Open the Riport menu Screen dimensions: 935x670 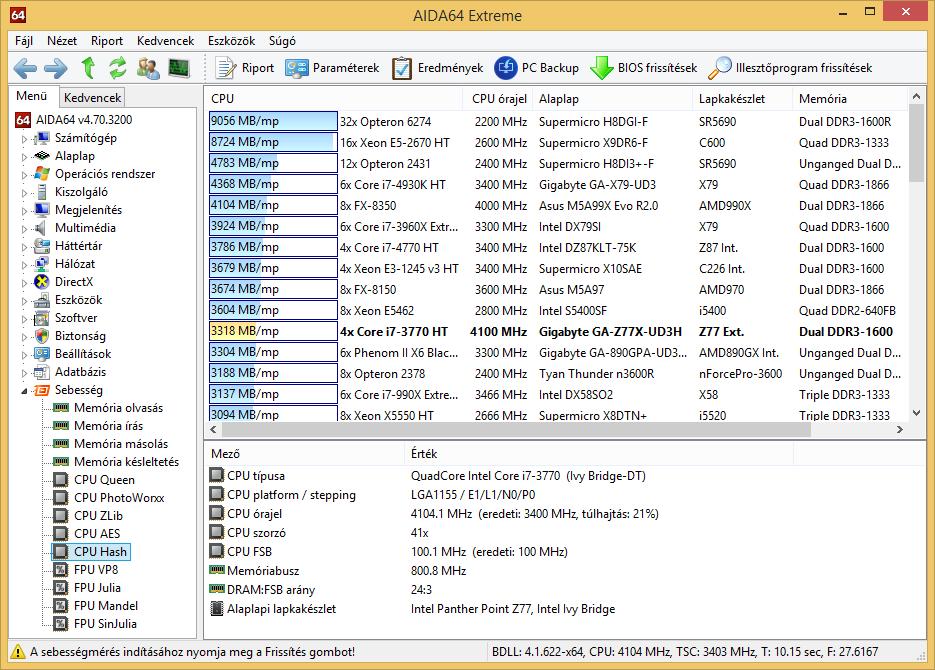(107, 41)
